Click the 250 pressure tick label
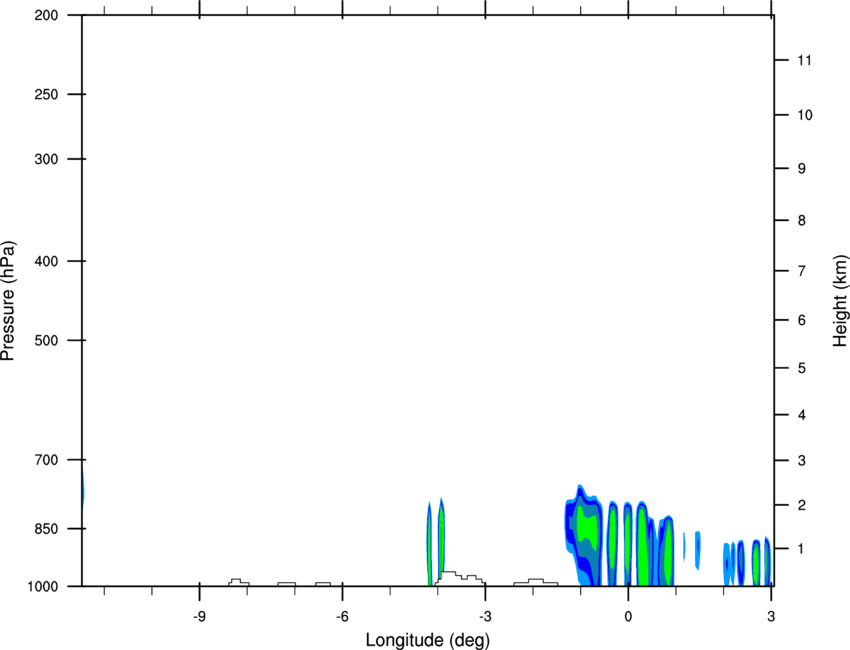The height and width of the screenshot is (650, 850). pos(46,94)
